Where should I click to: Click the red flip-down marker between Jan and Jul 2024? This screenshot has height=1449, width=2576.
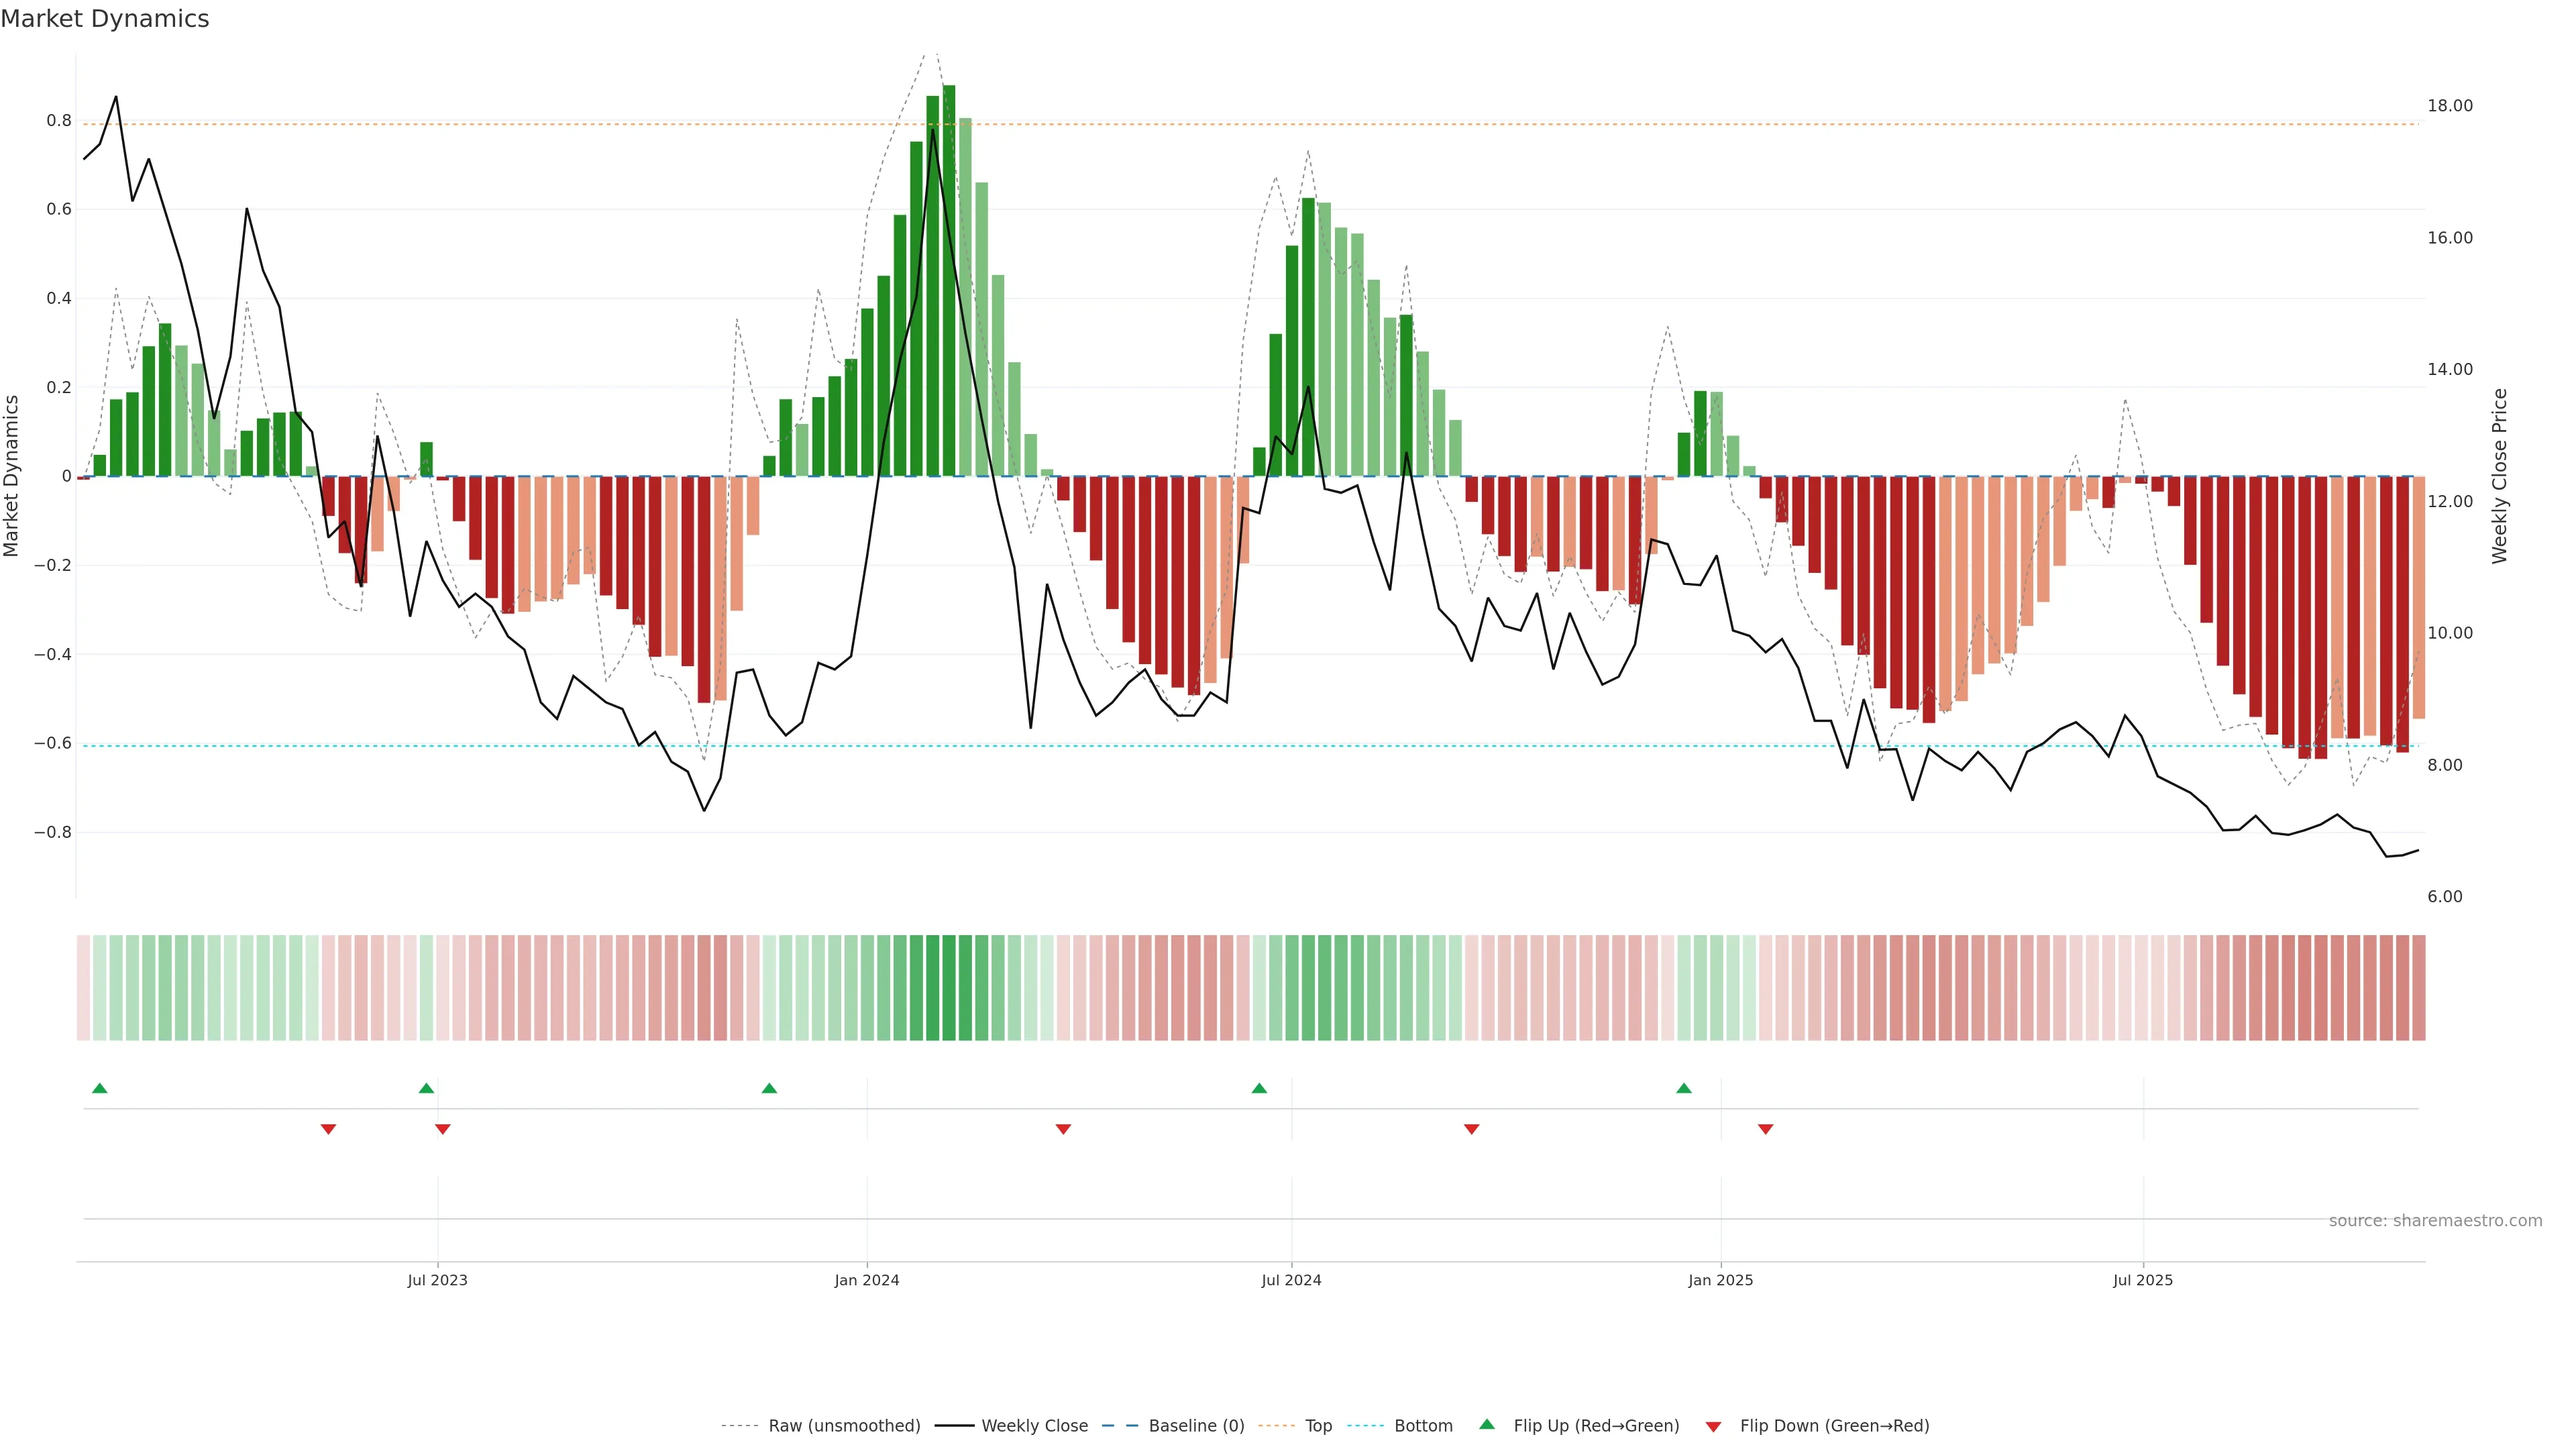tap(1063, 1129)
